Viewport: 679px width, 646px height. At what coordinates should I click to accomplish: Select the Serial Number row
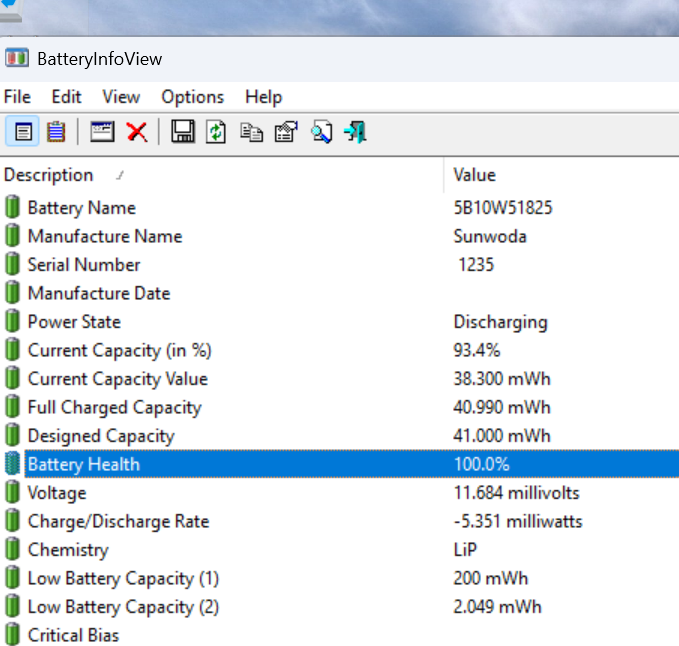(x=340, y=265)
